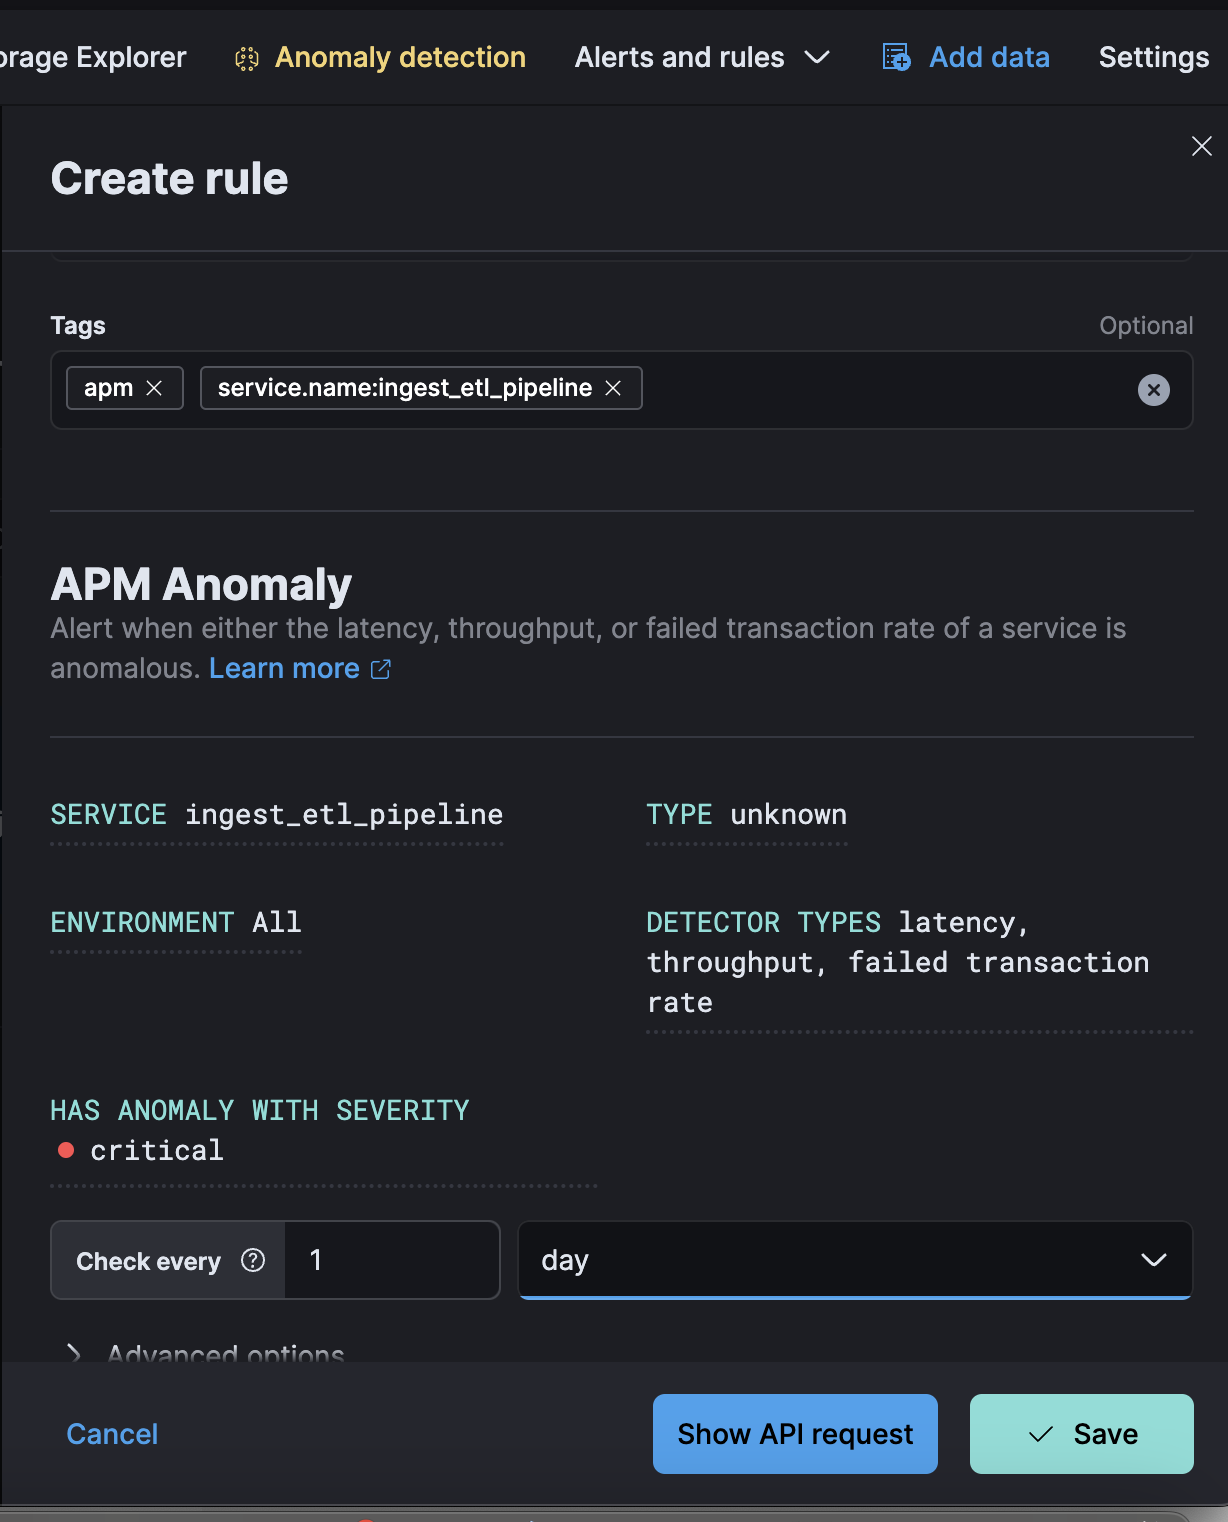Click the Learn more external link icon
Screen dimensions: 1228x1522
pyautogui.click(x=381, y=669)
